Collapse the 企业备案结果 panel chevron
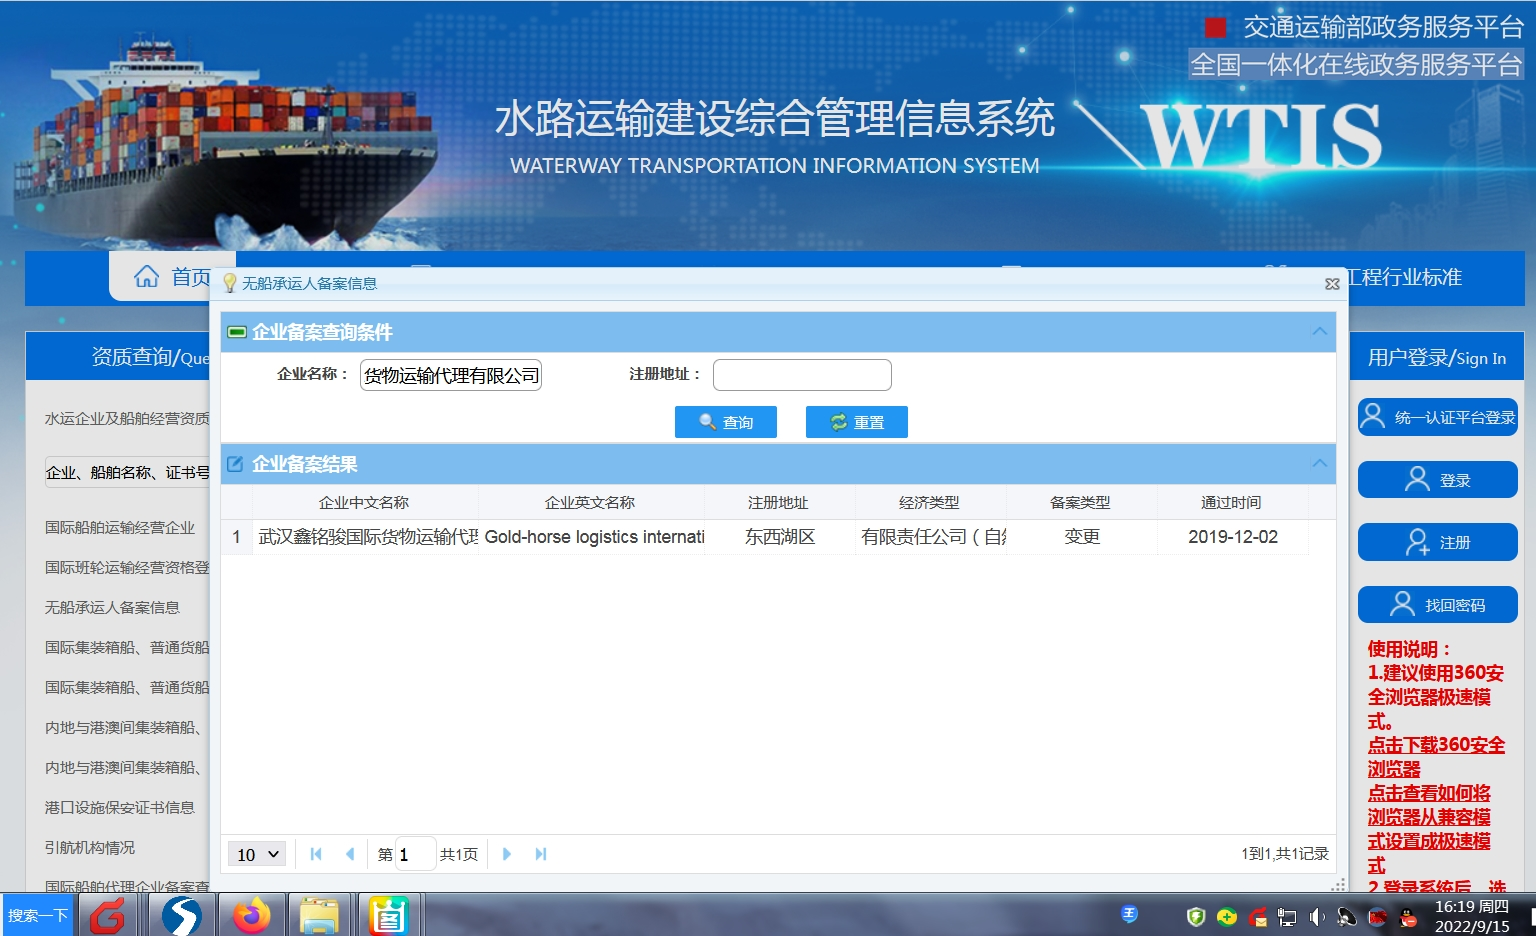Viewport: 1536px width, 936px height. coord(1321,464)
